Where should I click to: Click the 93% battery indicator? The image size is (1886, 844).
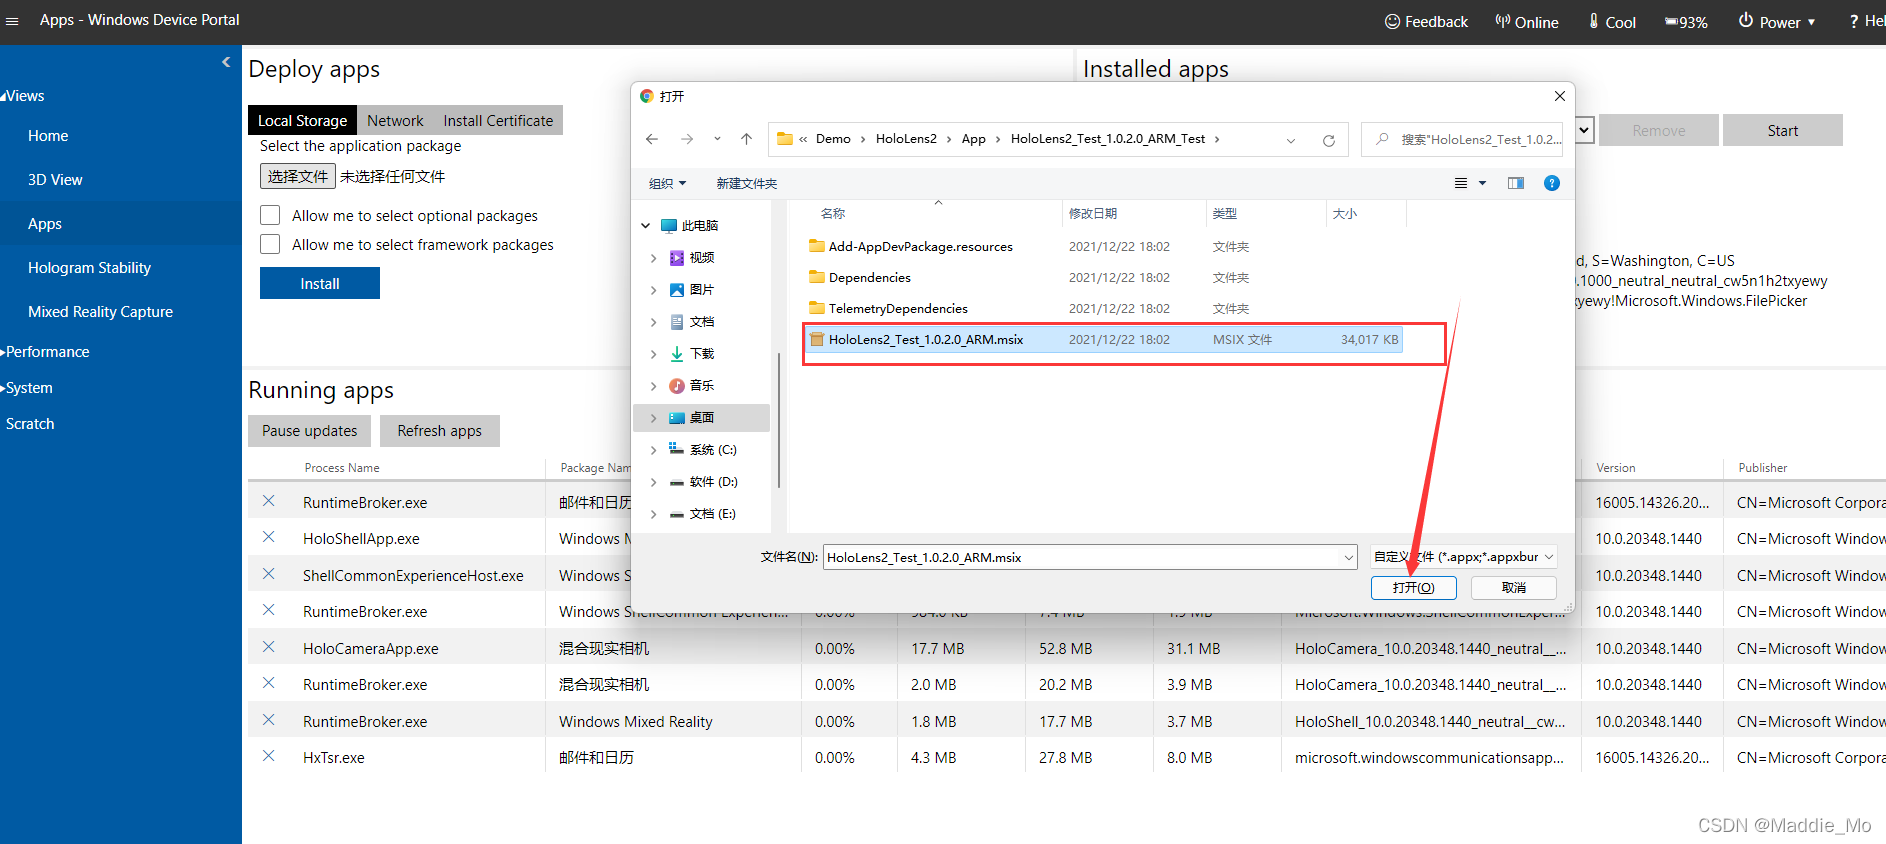click(1686, 22)
